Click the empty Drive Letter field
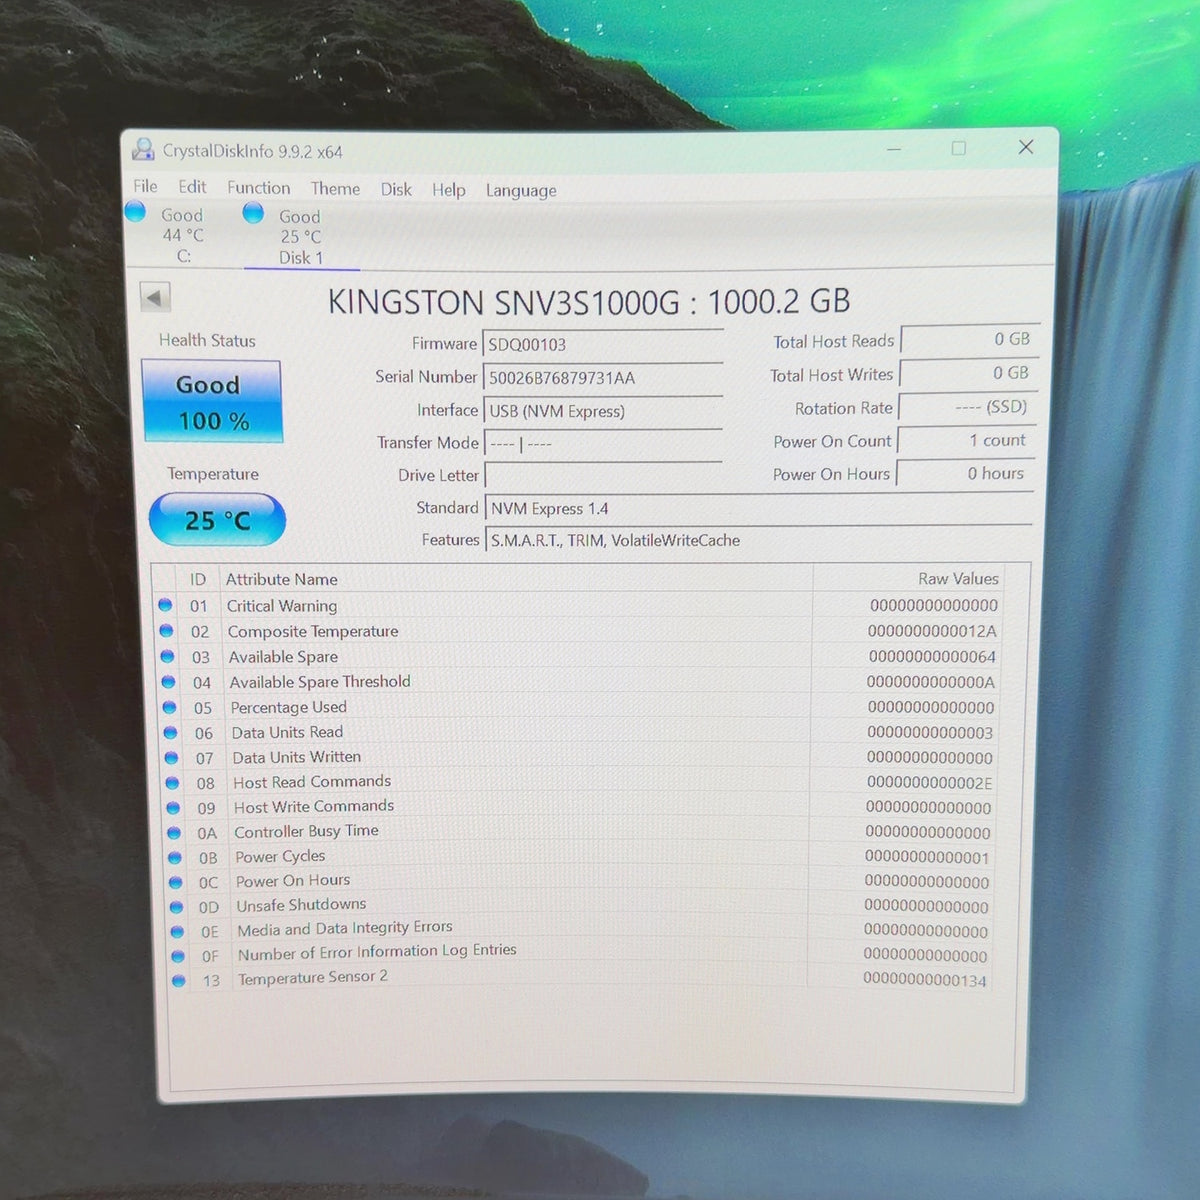This screenshot has width=1200, height=1200. [603, 475]
